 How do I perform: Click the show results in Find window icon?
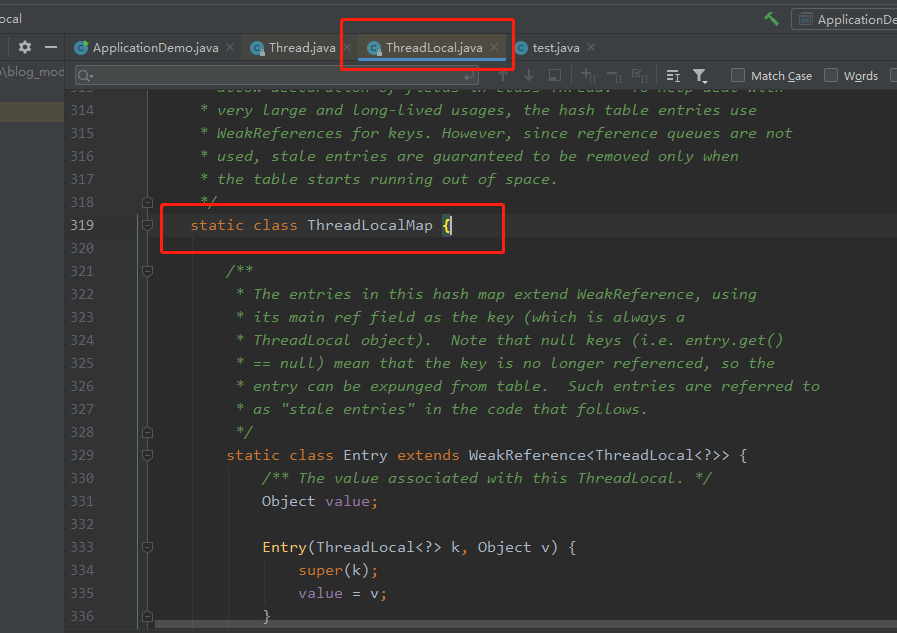click(554, 75)
